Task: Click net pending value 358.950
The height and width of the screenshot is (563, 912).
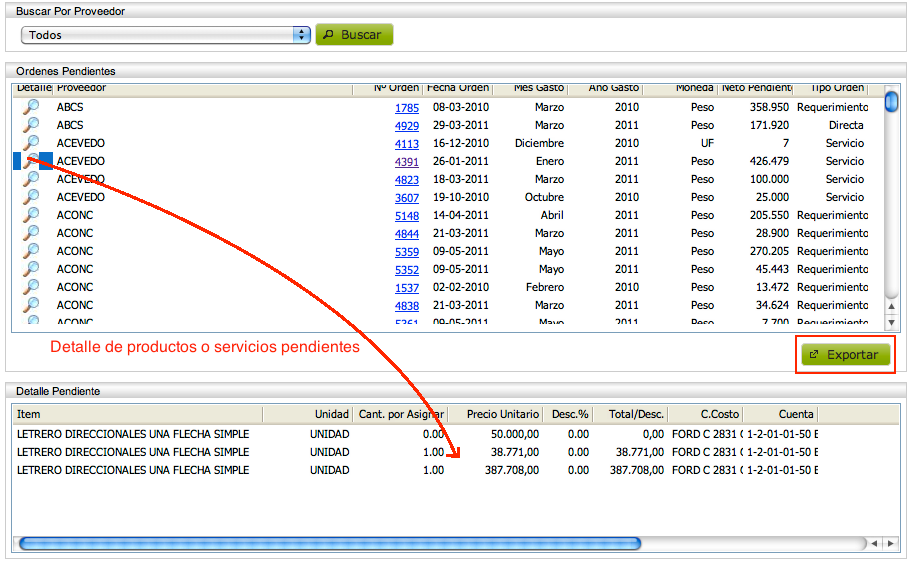Action: [x=769, y=107]
